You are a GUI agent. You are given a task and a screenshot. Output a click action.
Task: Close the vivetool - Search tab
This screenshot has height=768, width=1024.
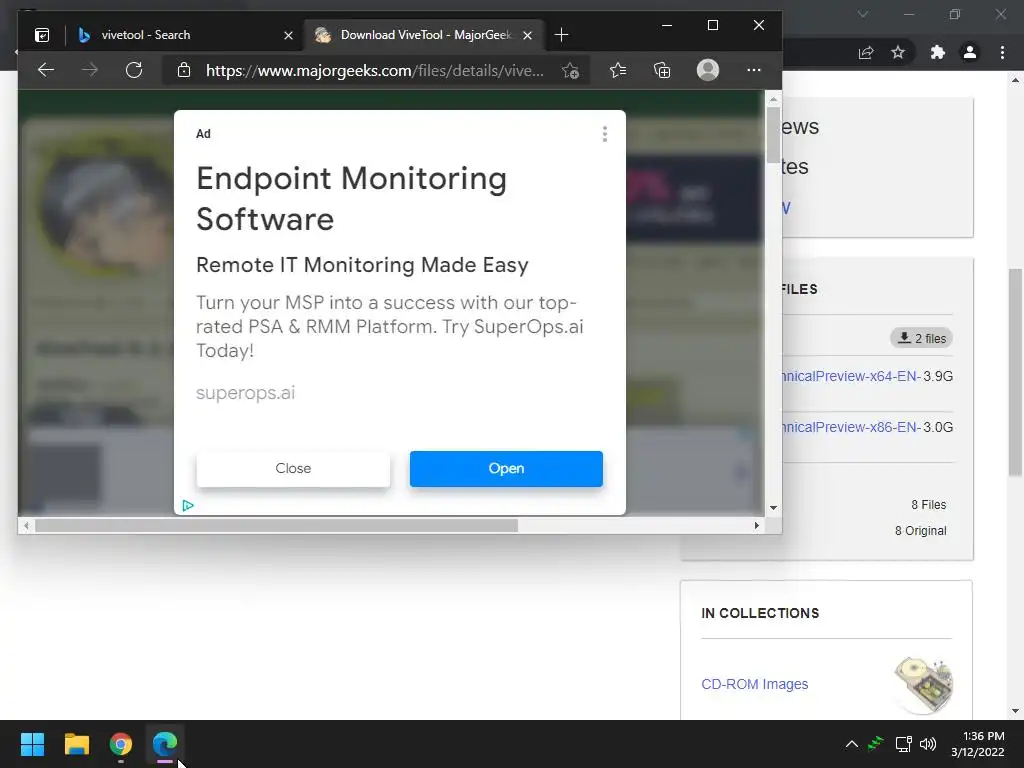(288, 35)
